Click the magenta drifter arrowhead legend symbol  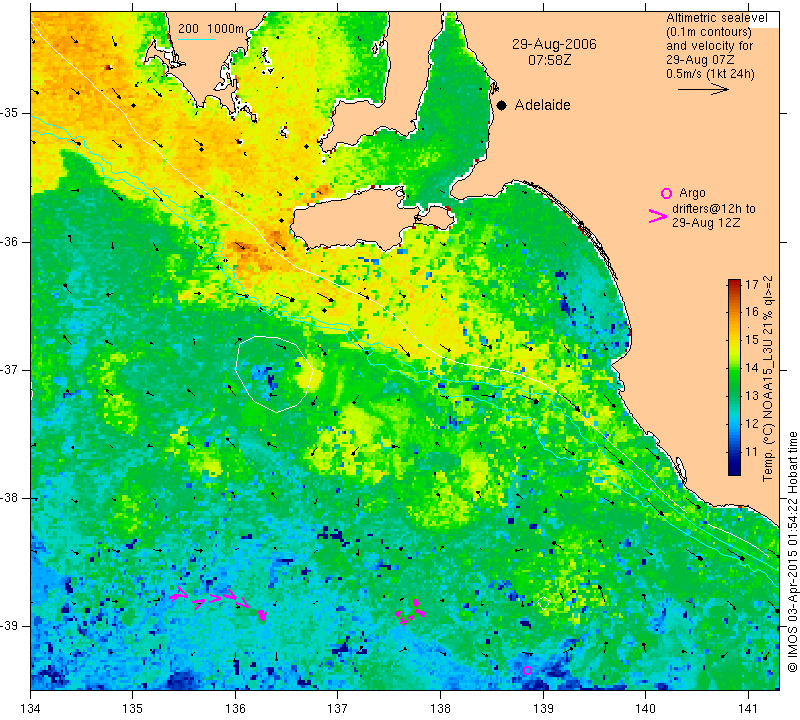(658, 216)
